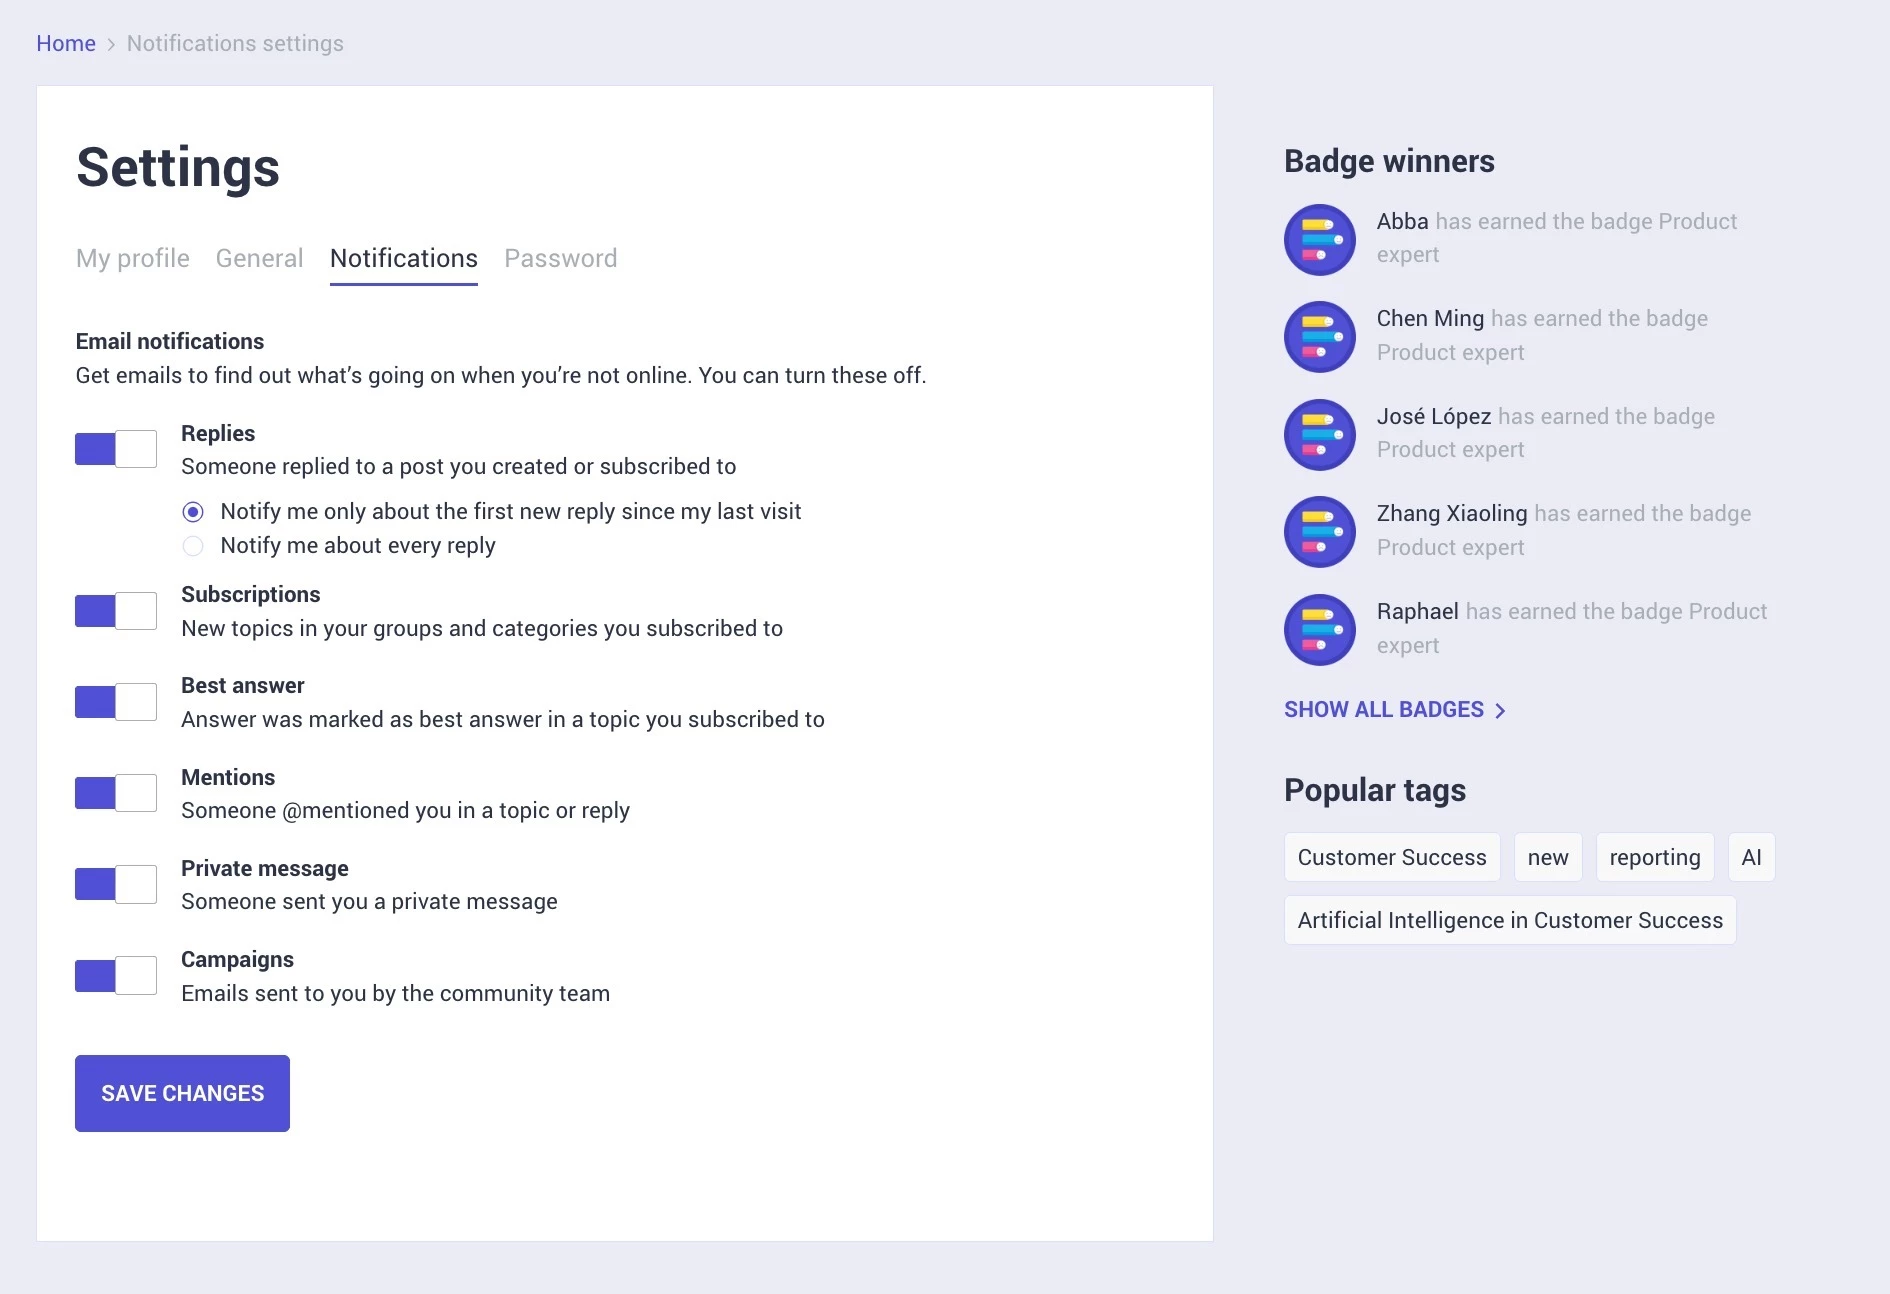Toggle the Mentions notification switch
The height and width of the screenshot is (1294, 1890).
click(116, 793)
